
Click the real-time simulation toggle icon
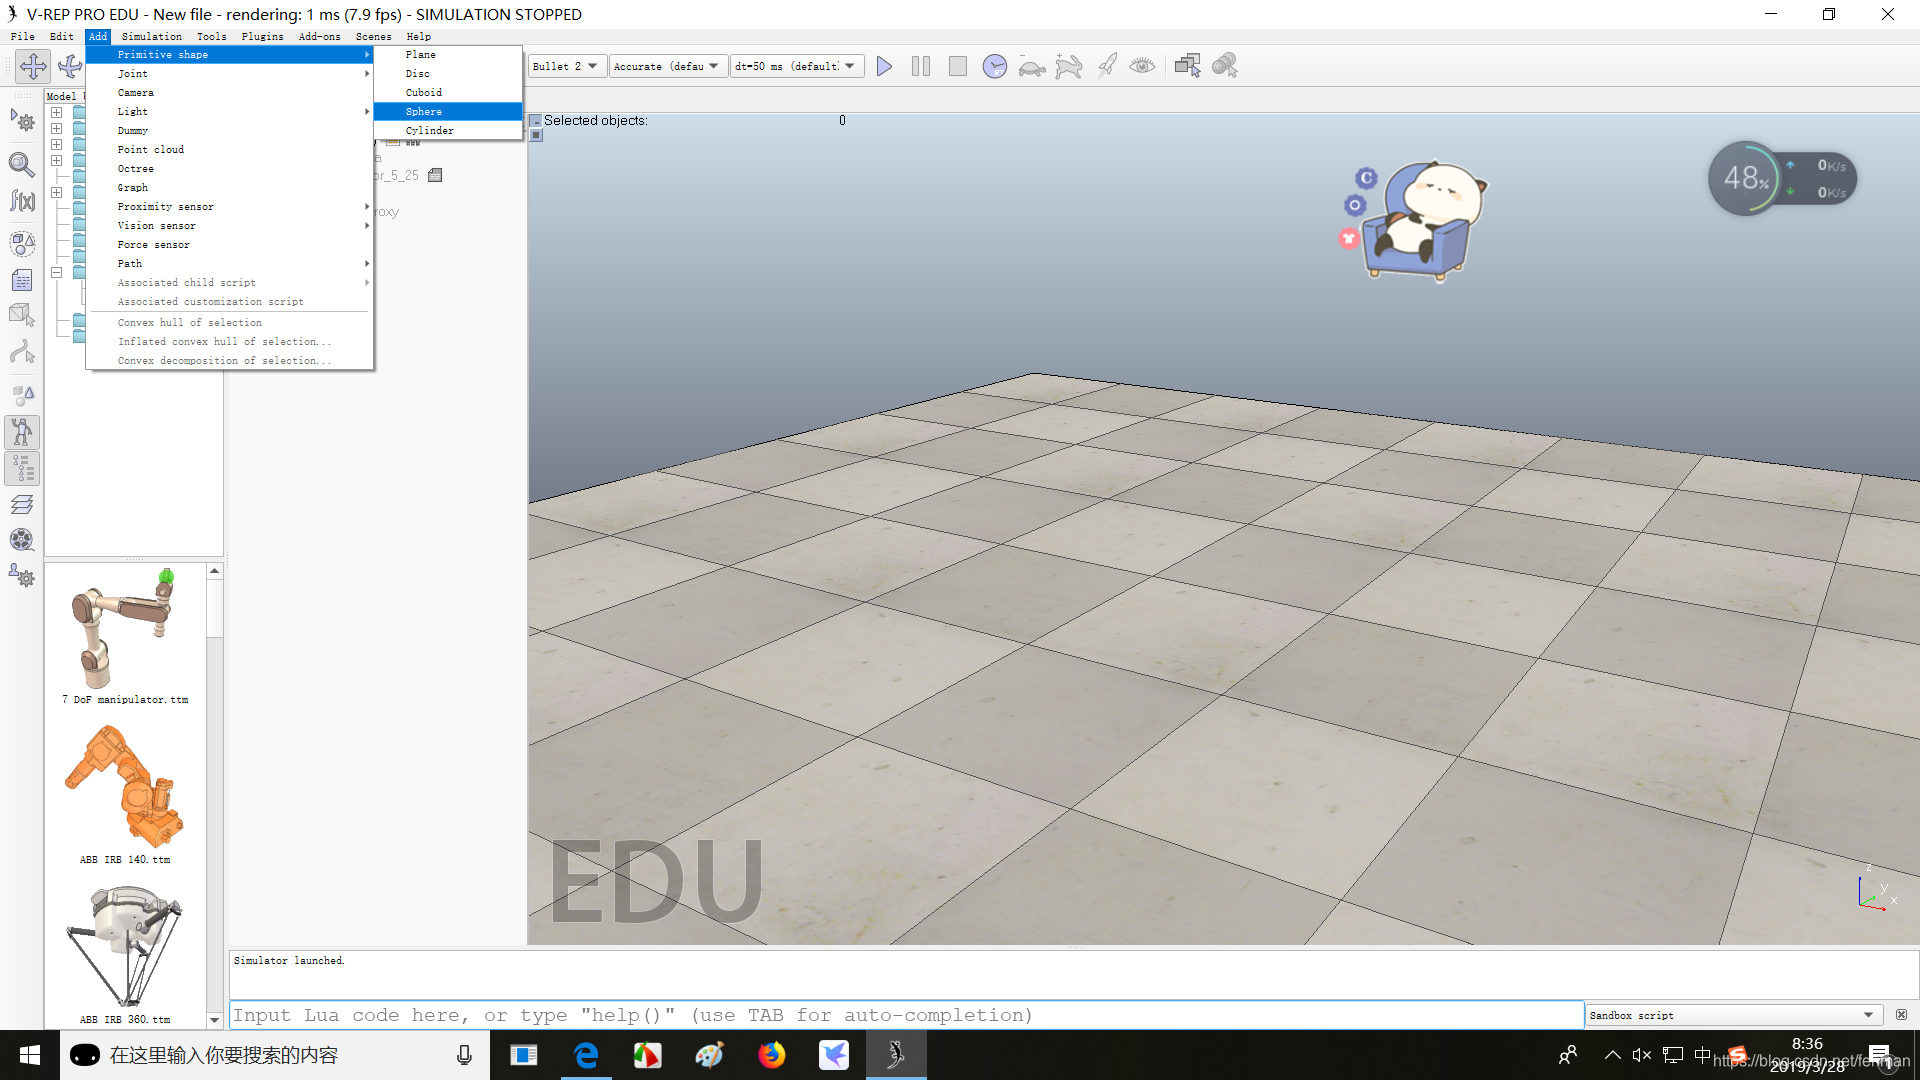pos(994,66)
